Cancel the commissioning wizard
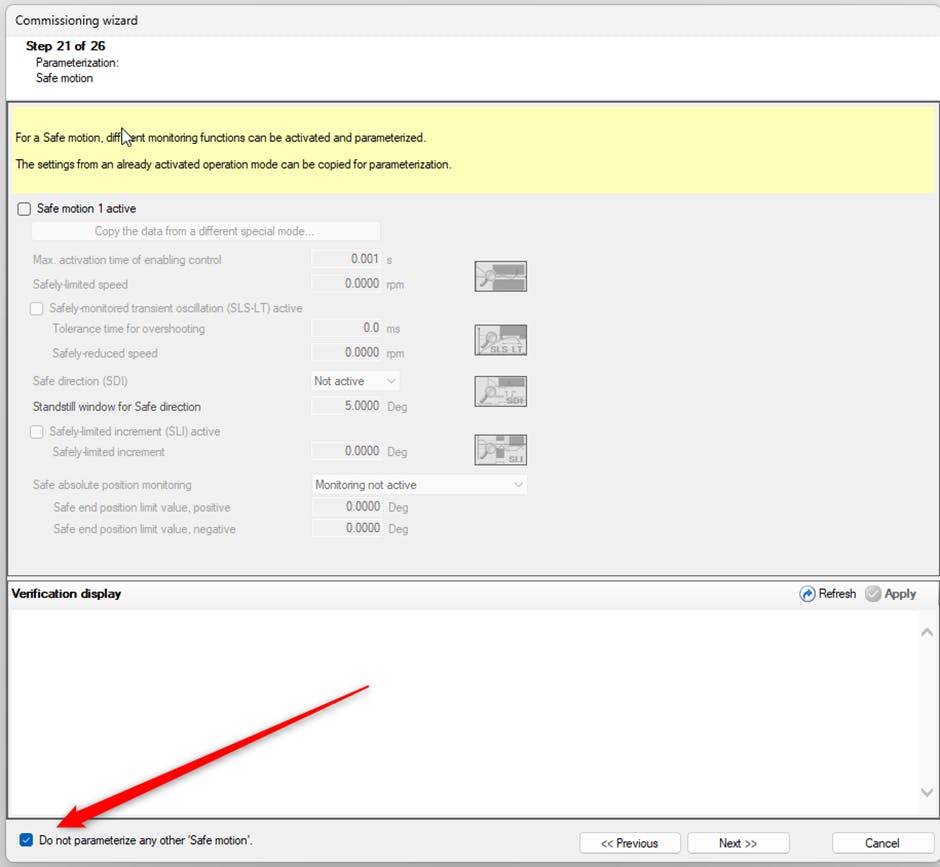 [x=882, y=843]
